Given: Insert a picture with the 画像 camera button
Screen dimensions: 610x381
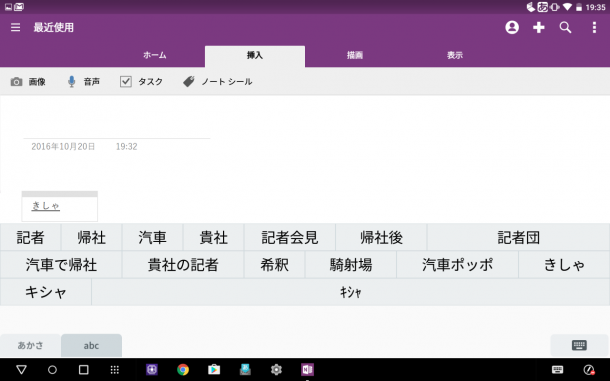Looking at the screenshot, I should (x=28, y=82).
